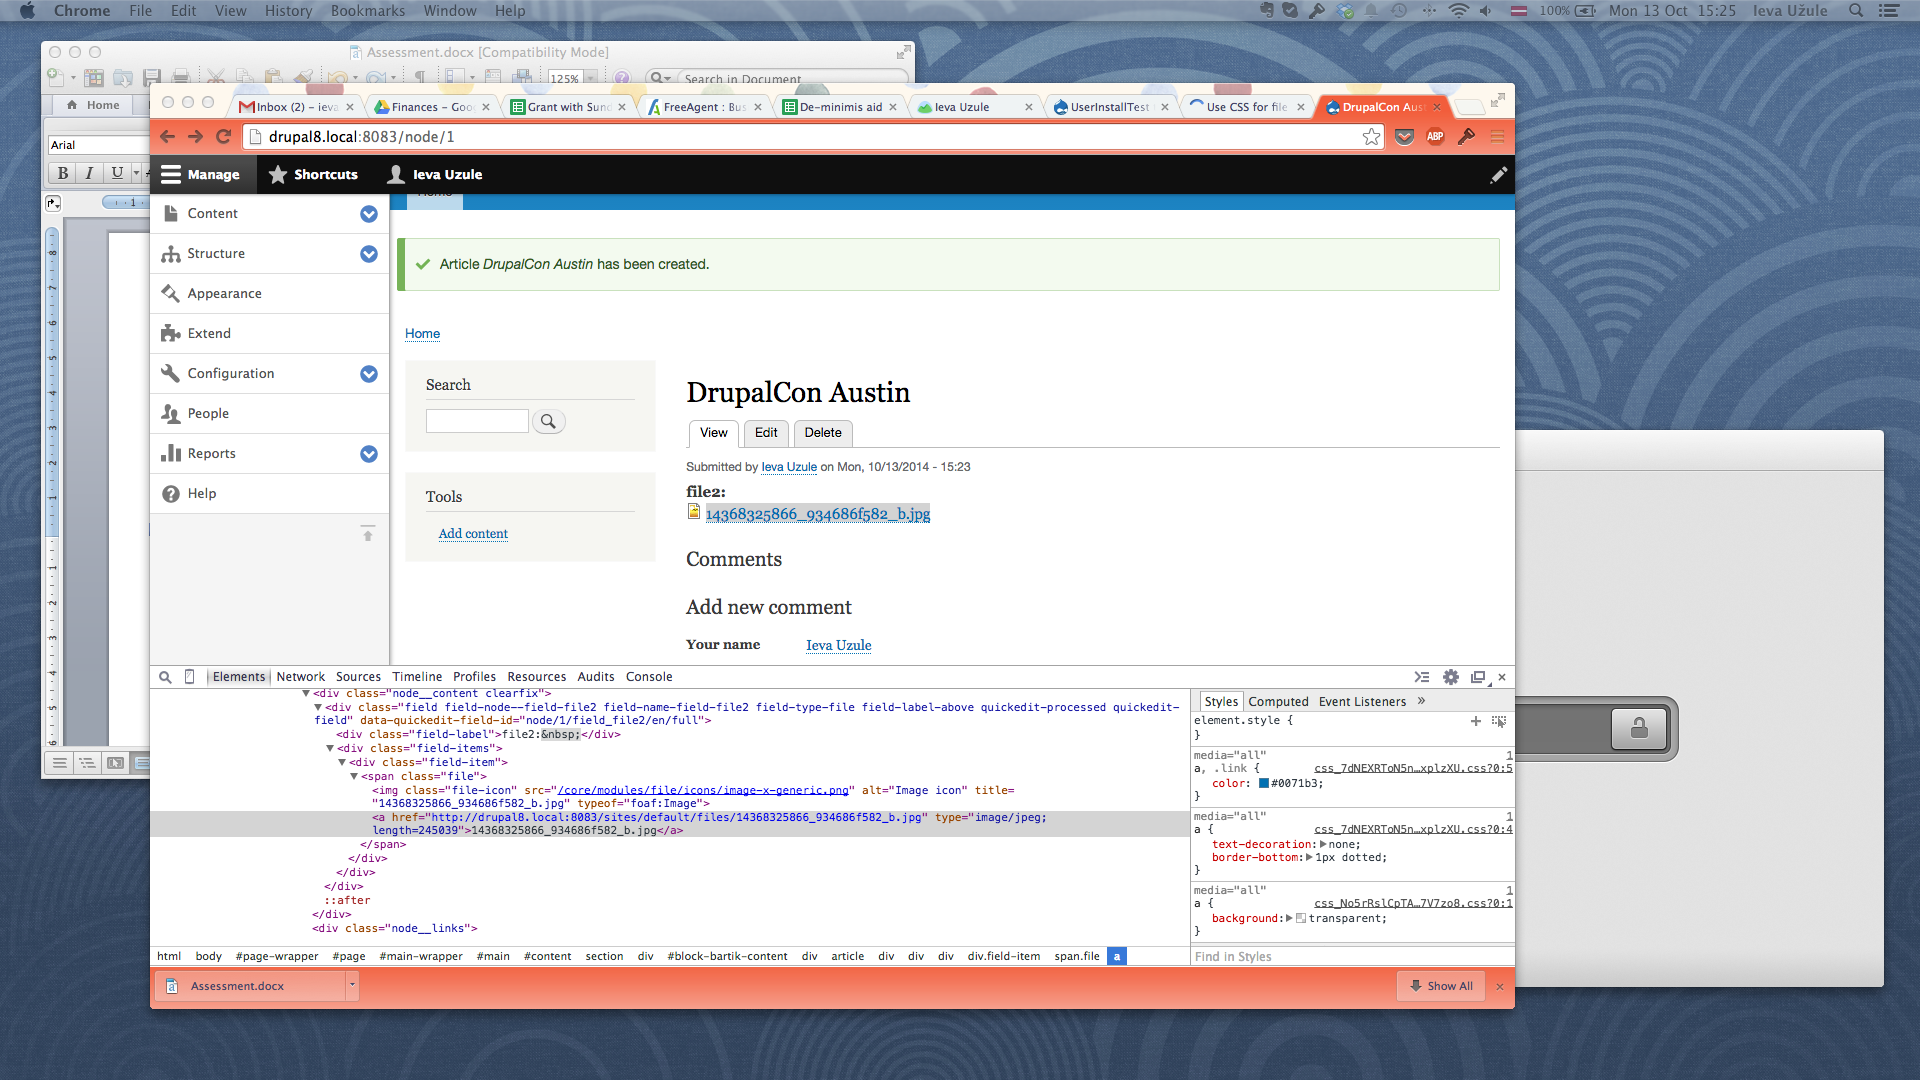Open the Edit tab of the article
The height and width of the screenshot is (1080, 1920).
766,433
